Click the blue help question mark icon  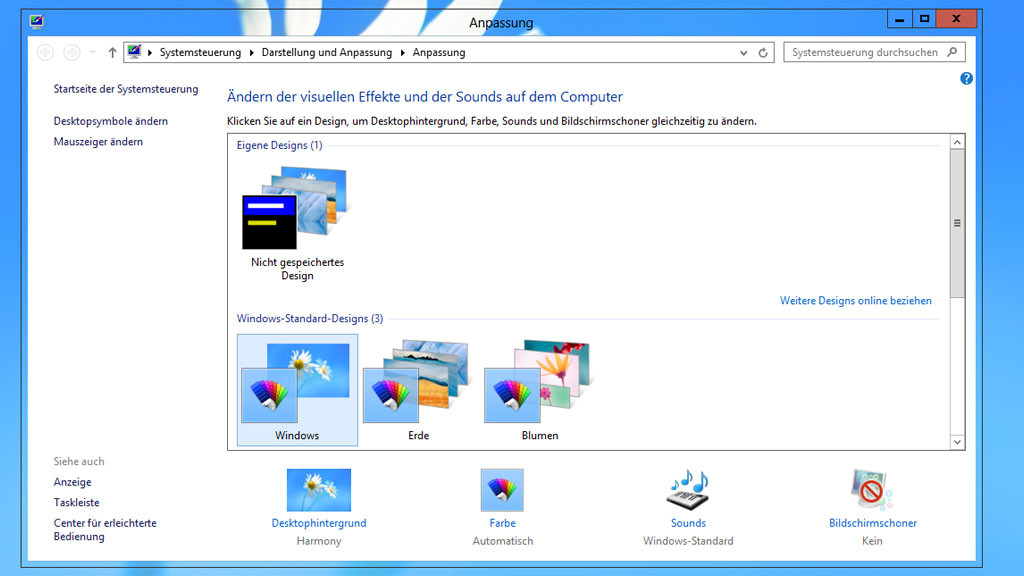[x=966, y=78]
